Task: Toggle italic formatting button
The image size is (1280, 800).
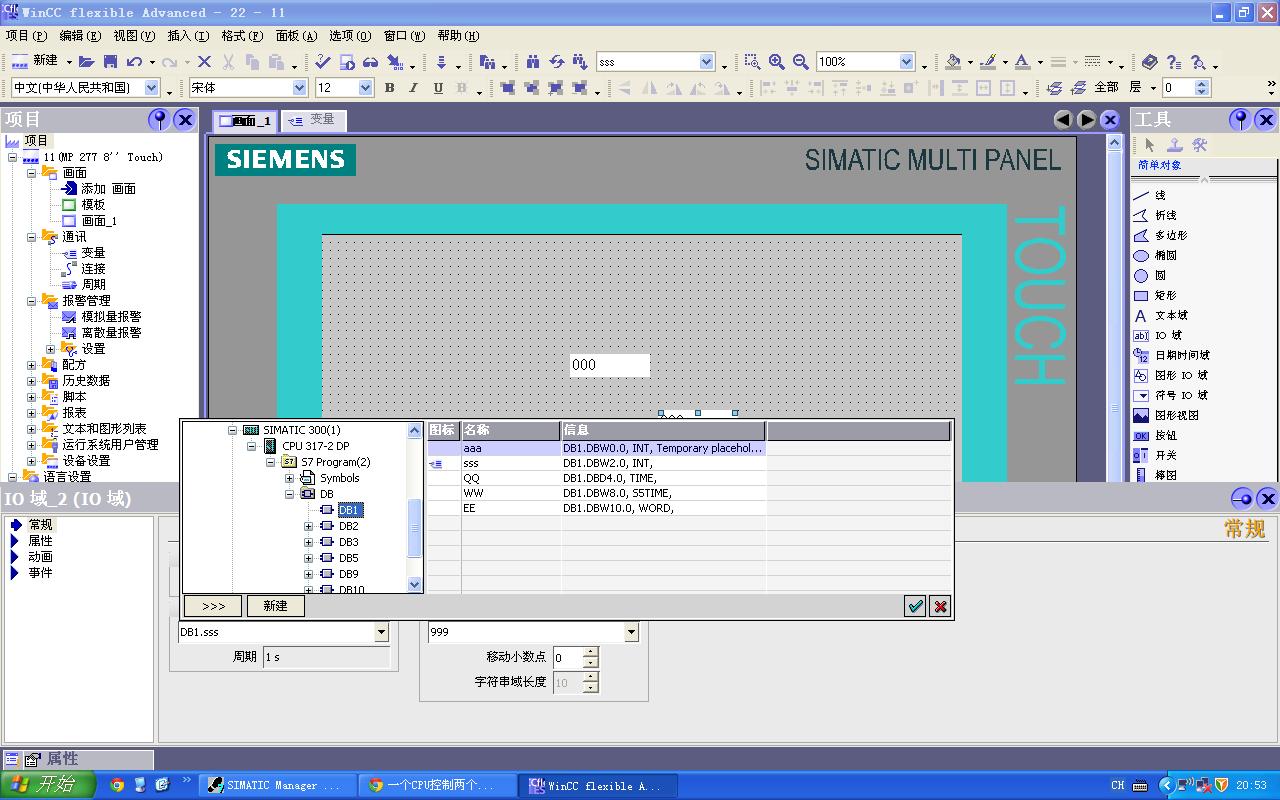Action: (x=413, y=88)
